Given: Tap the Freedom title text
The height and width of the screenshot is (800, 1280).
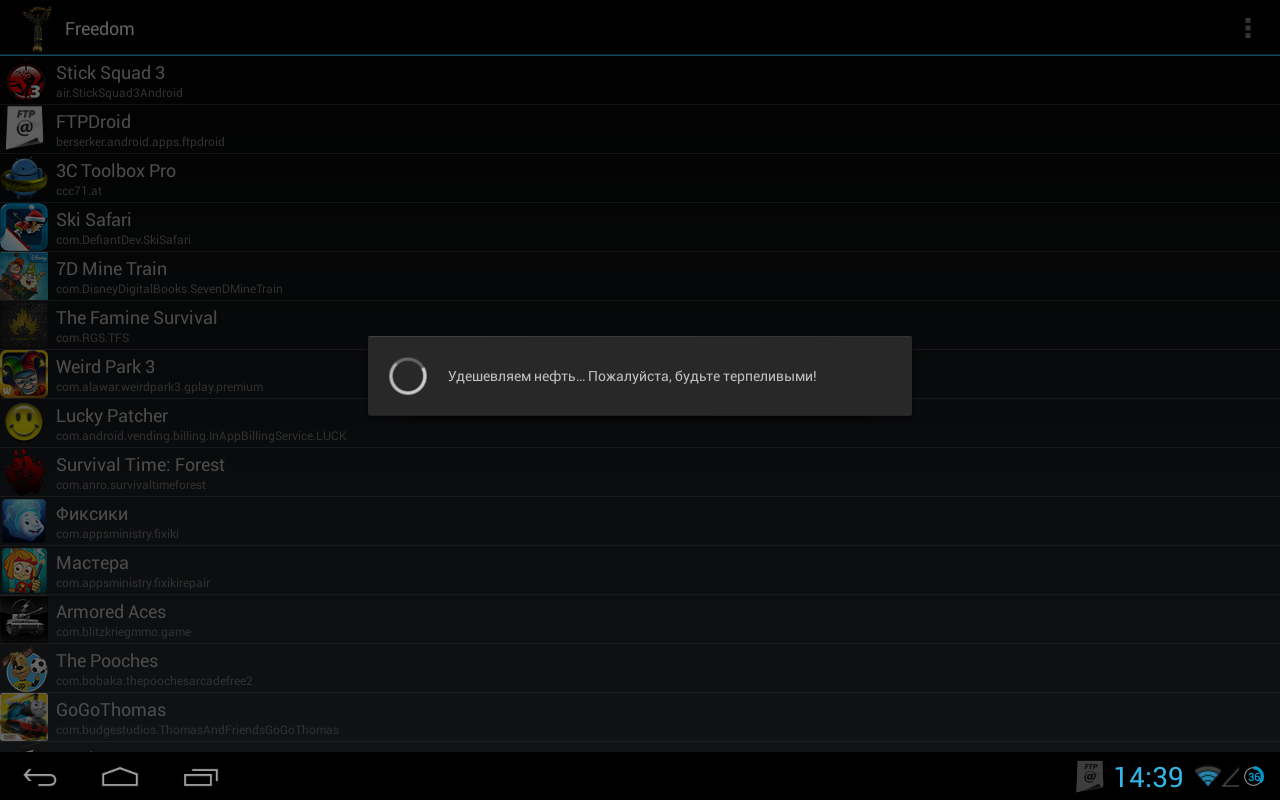Looking at the screenshot, I should (x=100, y=29).
